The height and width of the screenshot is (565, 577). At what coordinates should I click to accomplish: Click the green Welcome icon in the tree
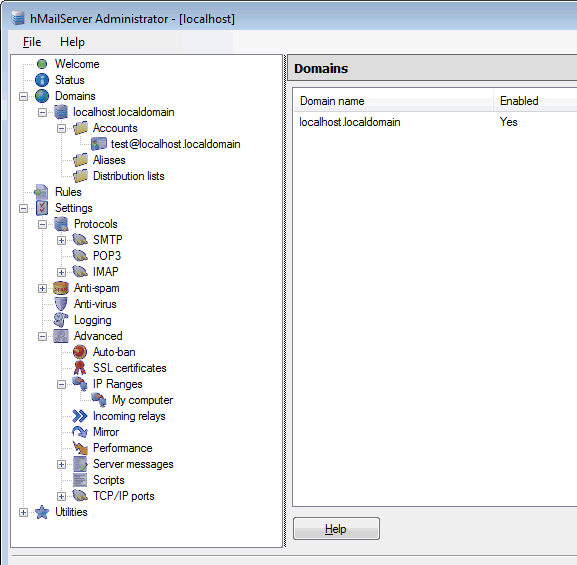coord(42,64)
